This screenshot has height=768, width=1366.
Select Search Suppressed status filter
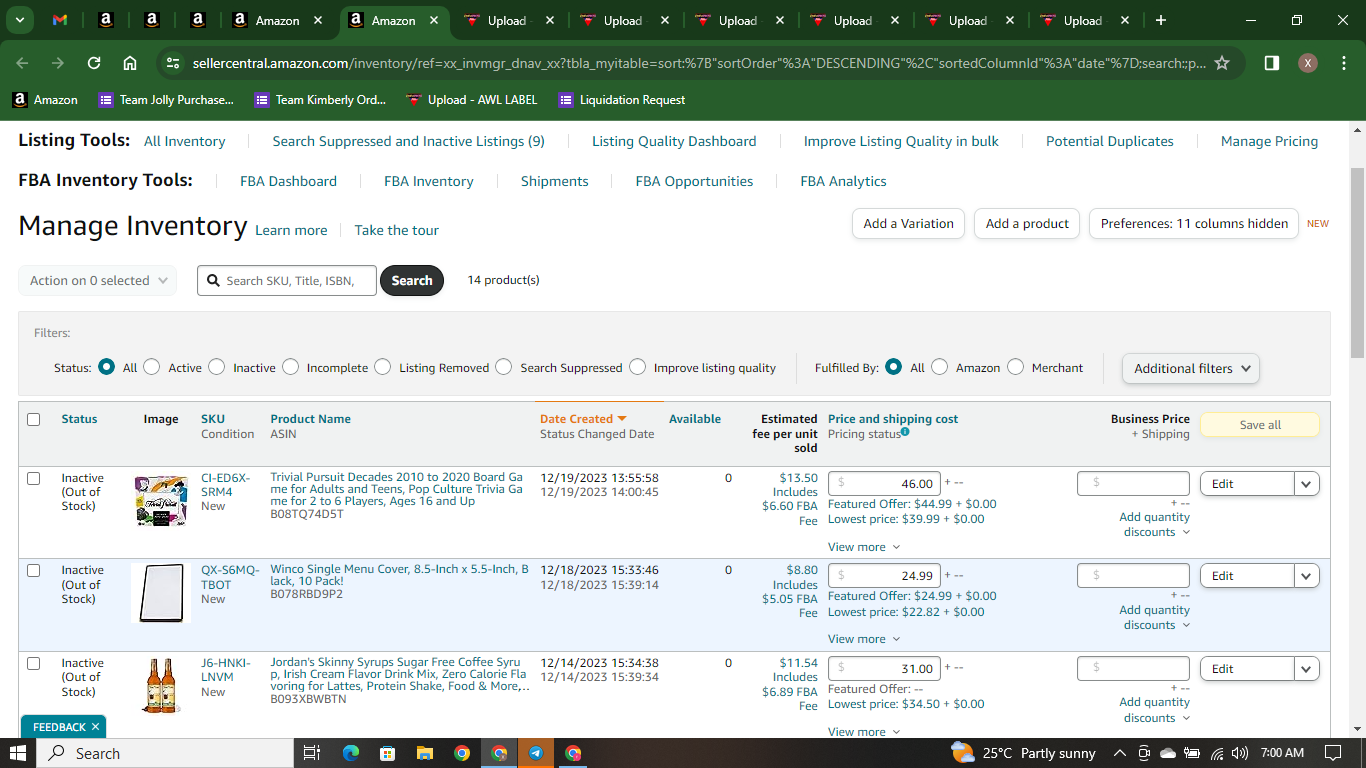coord(504,367)
